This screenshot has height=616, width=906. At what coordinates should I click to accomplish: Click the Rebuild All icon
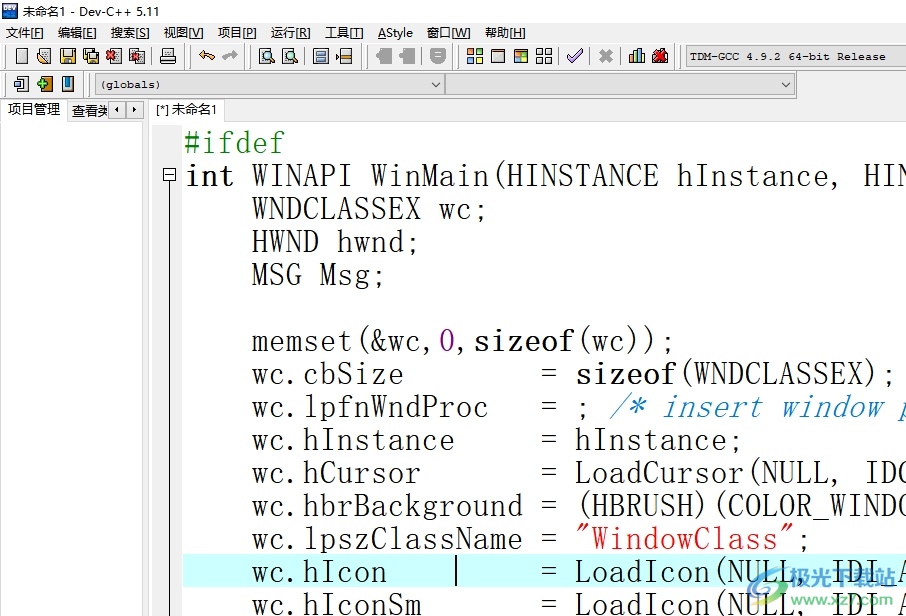(544, 56)
